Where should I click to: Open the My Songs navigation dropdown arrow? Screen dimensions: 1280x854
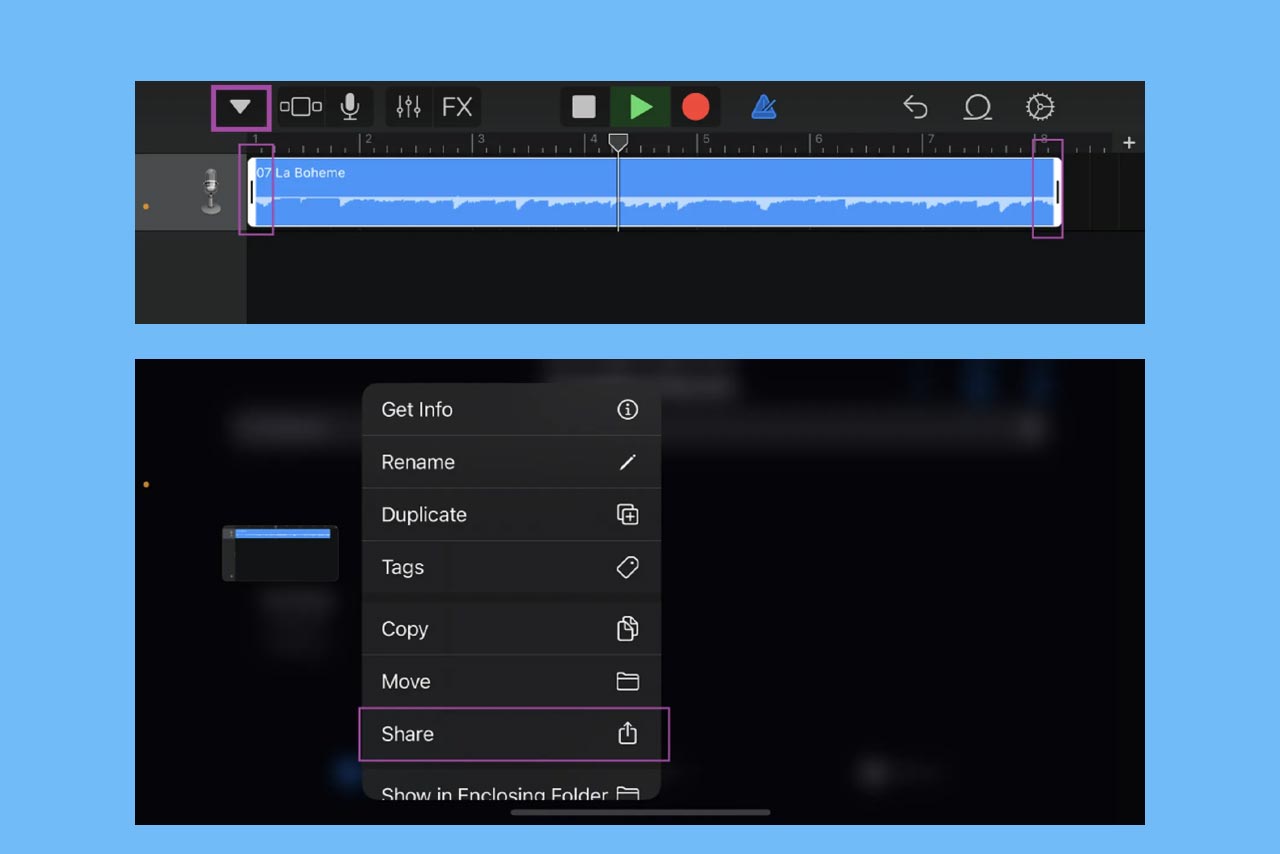(240, 107)
